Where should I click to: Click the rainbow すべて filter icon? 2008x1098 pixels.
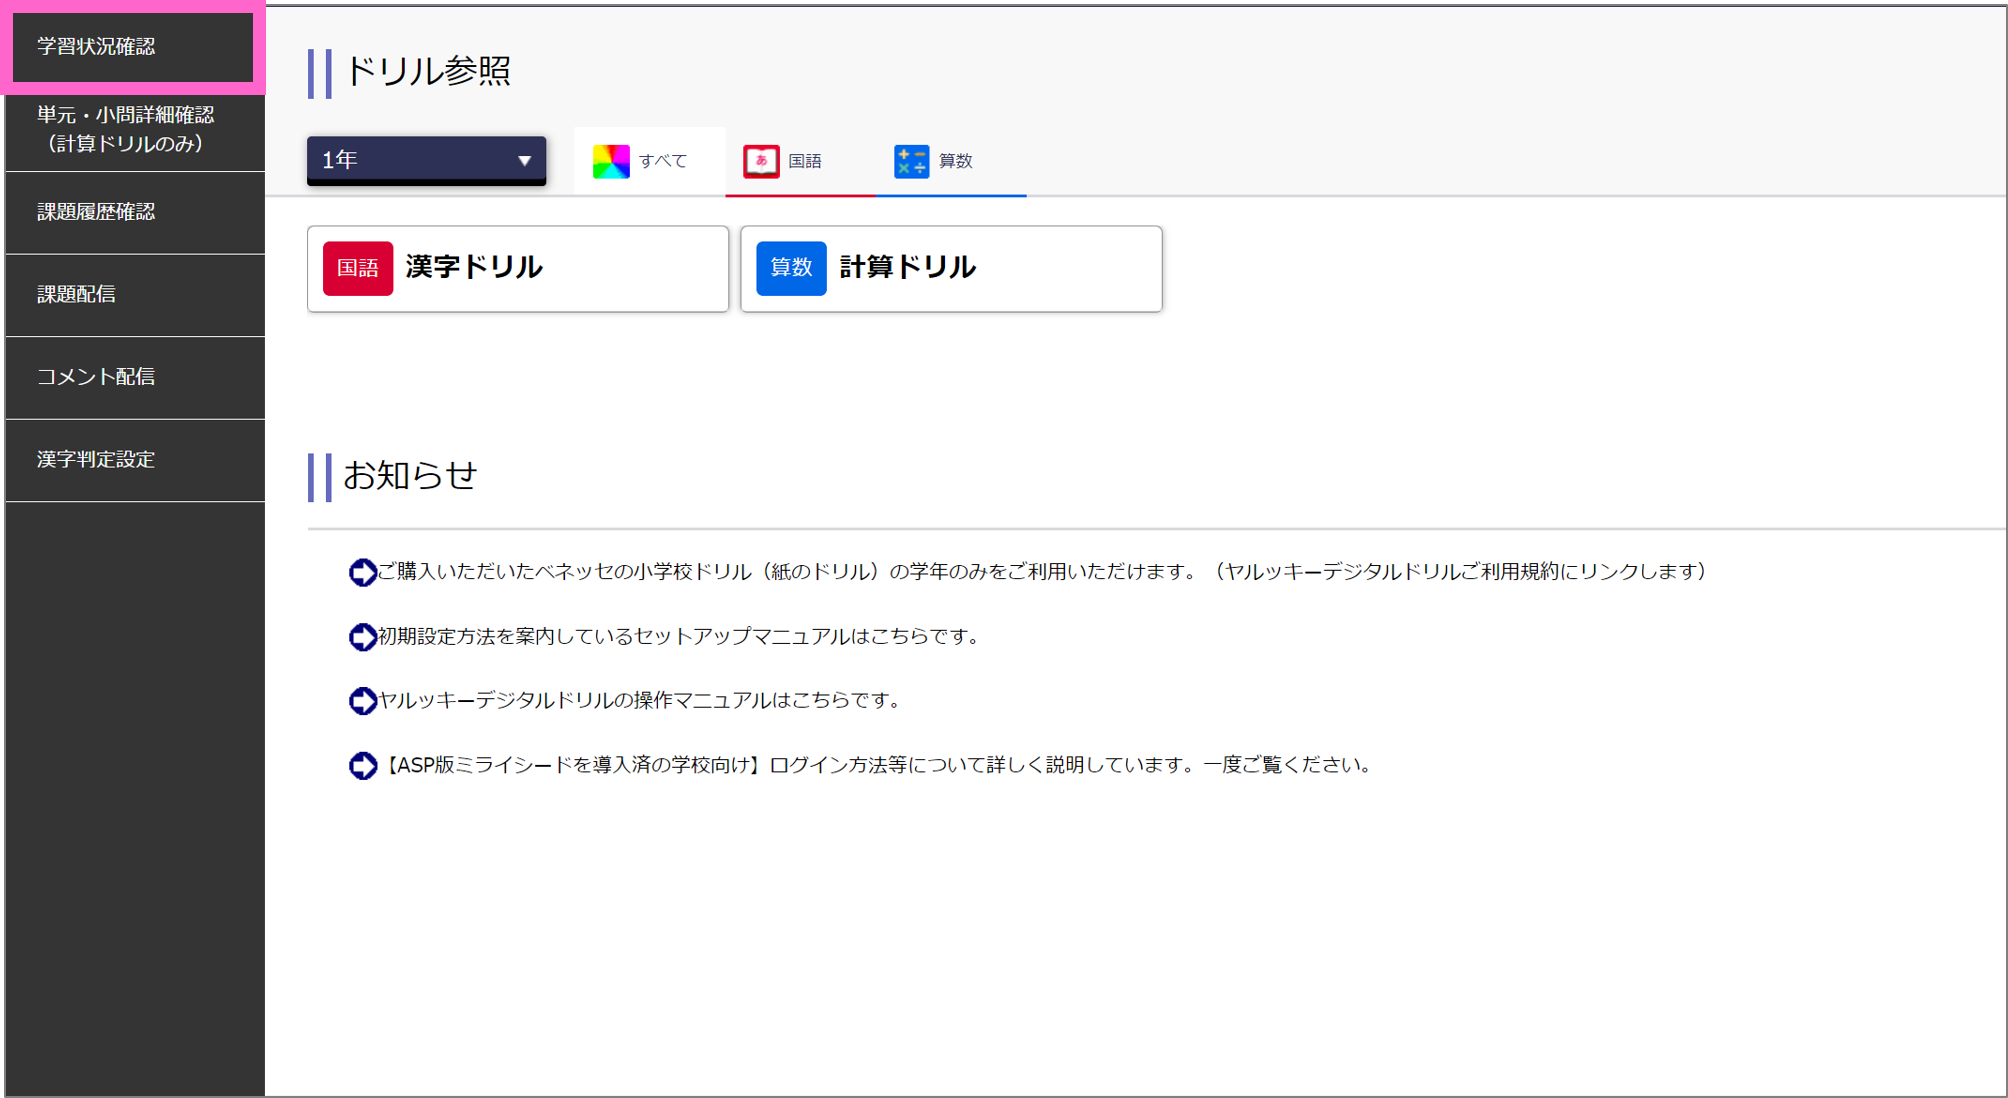point(612,160)
